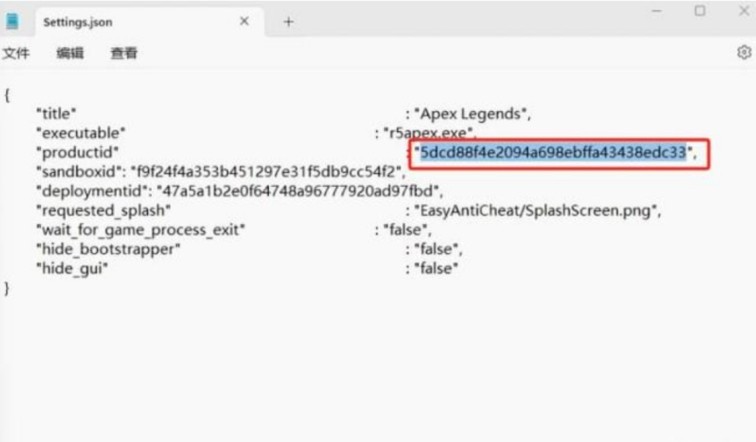Open Notepad settings gear icon
Image resolution: width=756 pixels, height=442 pixels.
click(744, 53)
